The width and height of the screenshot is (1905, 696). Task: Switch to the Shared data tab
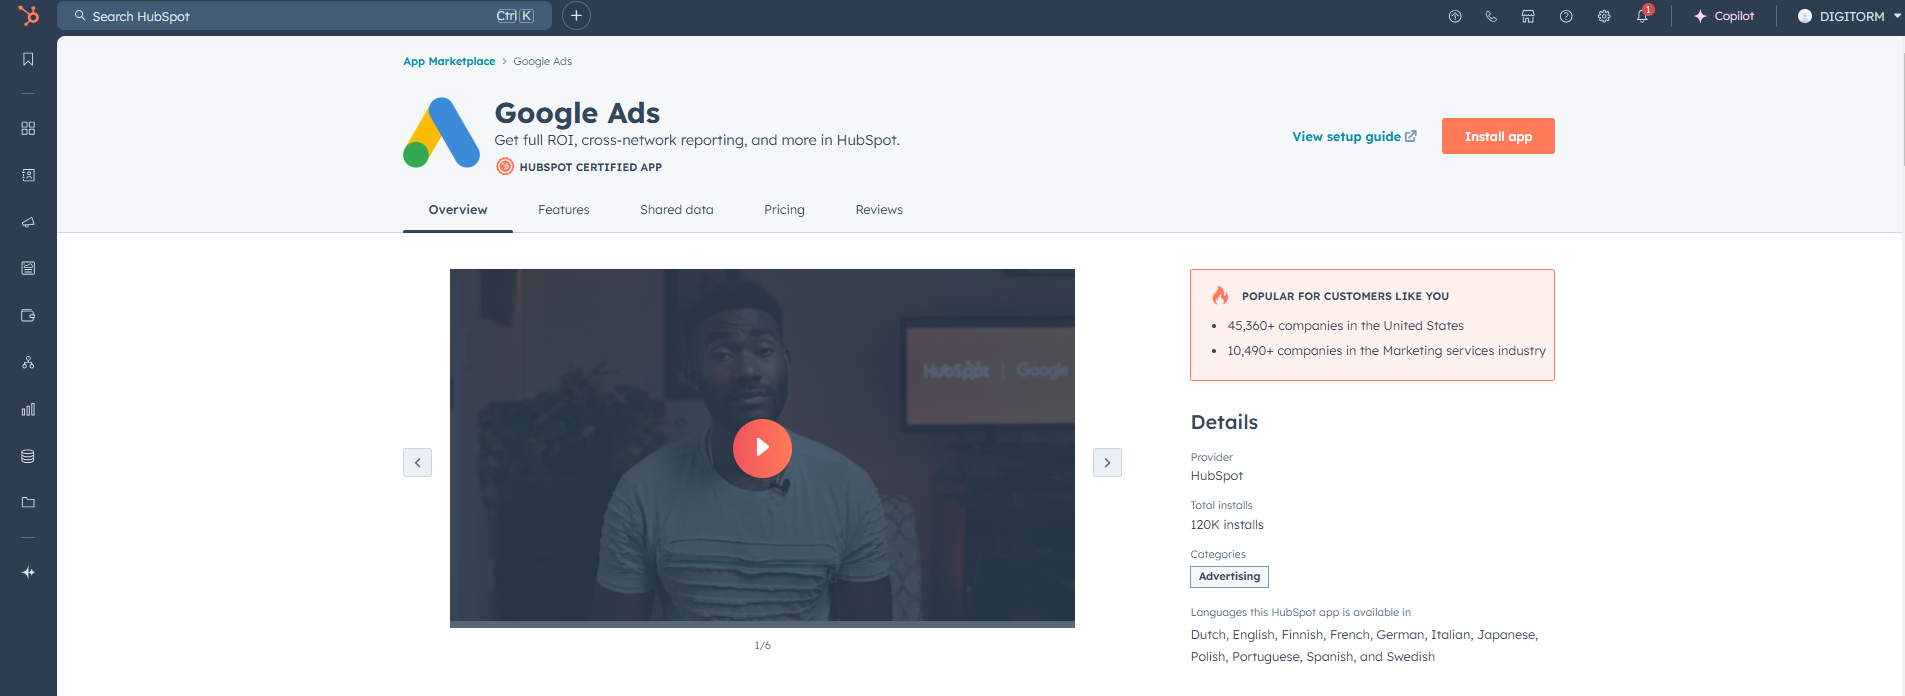point(677,210)
